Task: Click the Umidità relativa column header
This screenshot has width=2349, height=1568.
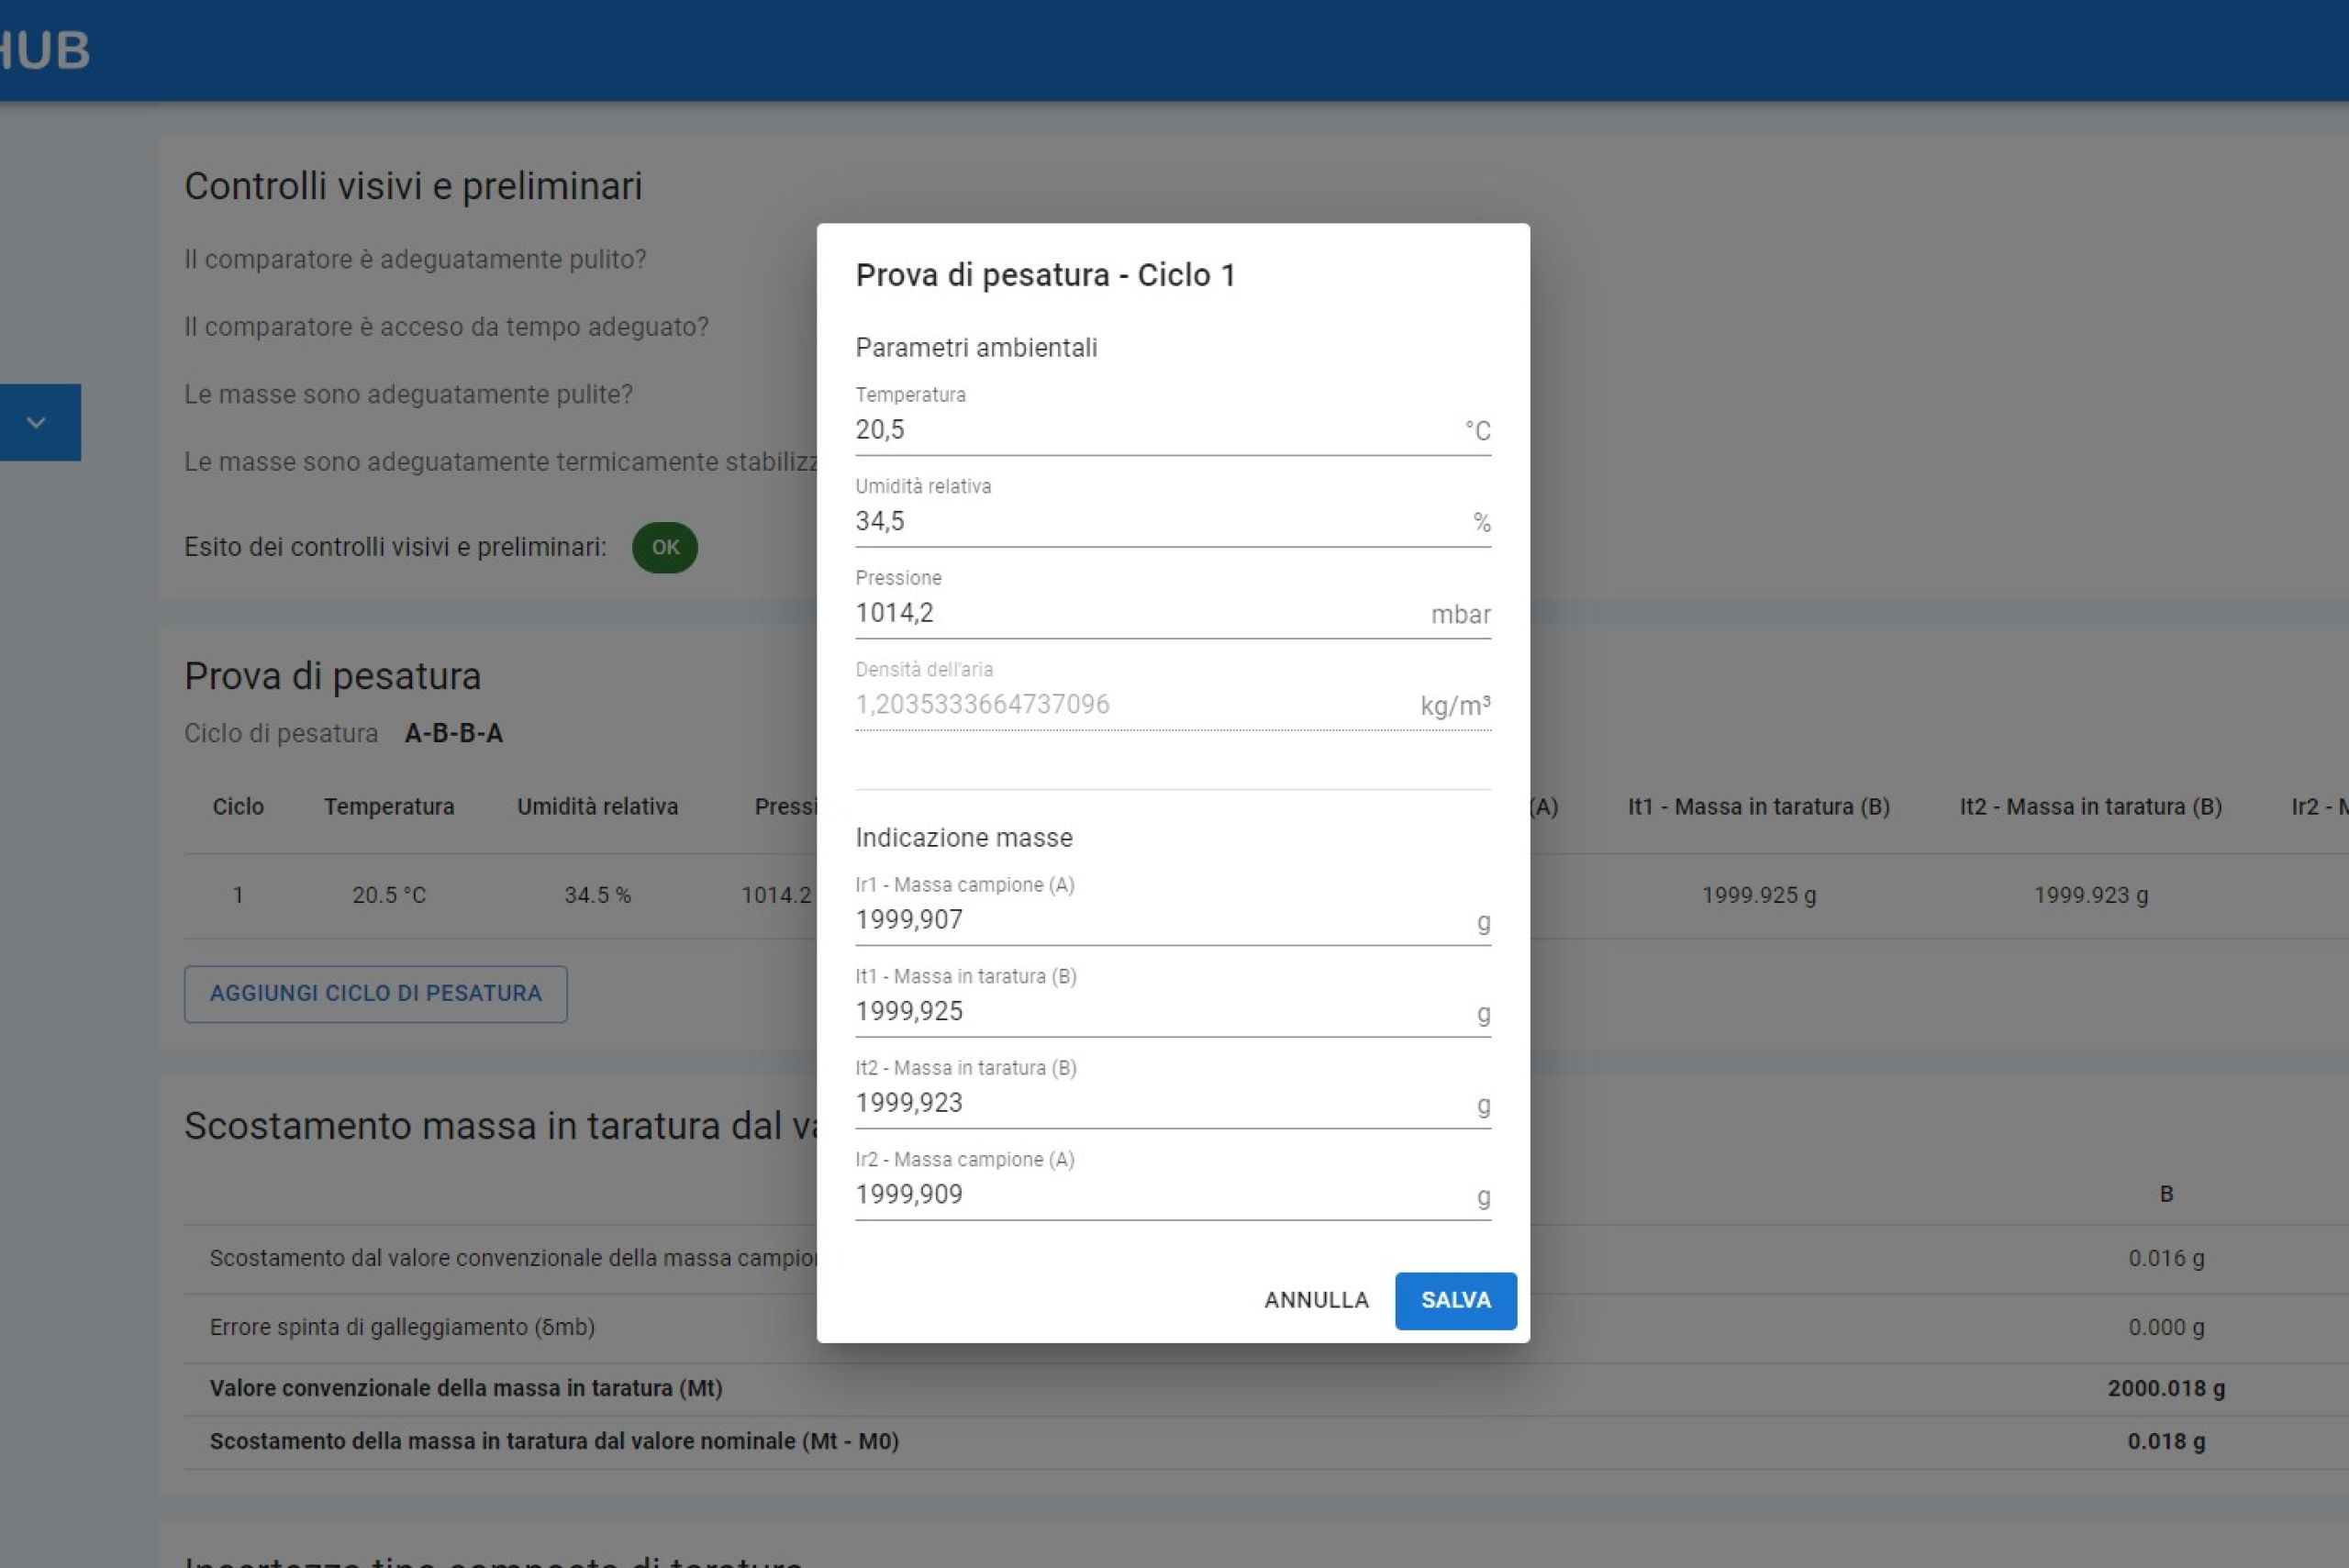Action: click(597, 807)
